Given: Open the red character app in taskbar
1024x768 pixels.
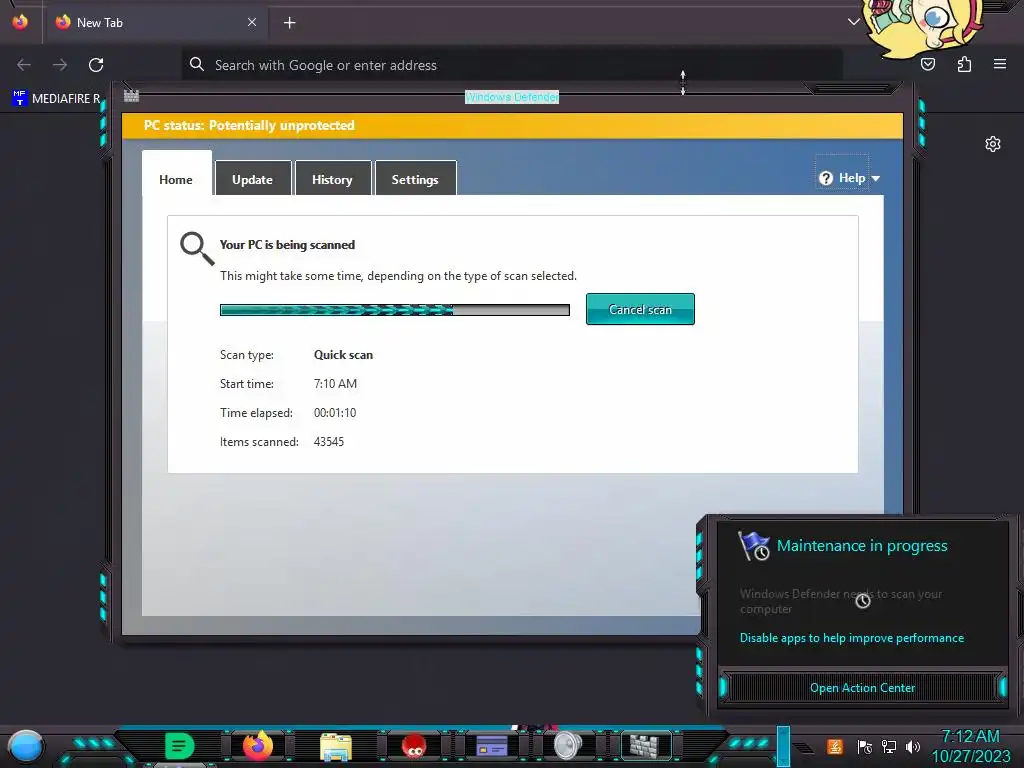Looking at the screenshot, I should click(x=413, y=746).
